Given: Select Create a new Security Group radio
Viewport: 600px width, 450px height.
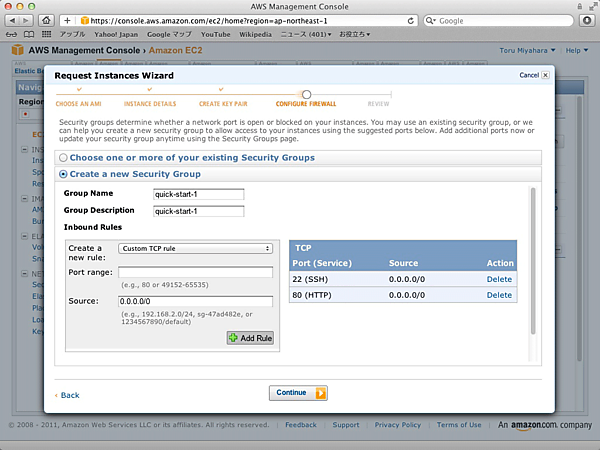Looking at the screenshot, I should (x=63, y=174).
